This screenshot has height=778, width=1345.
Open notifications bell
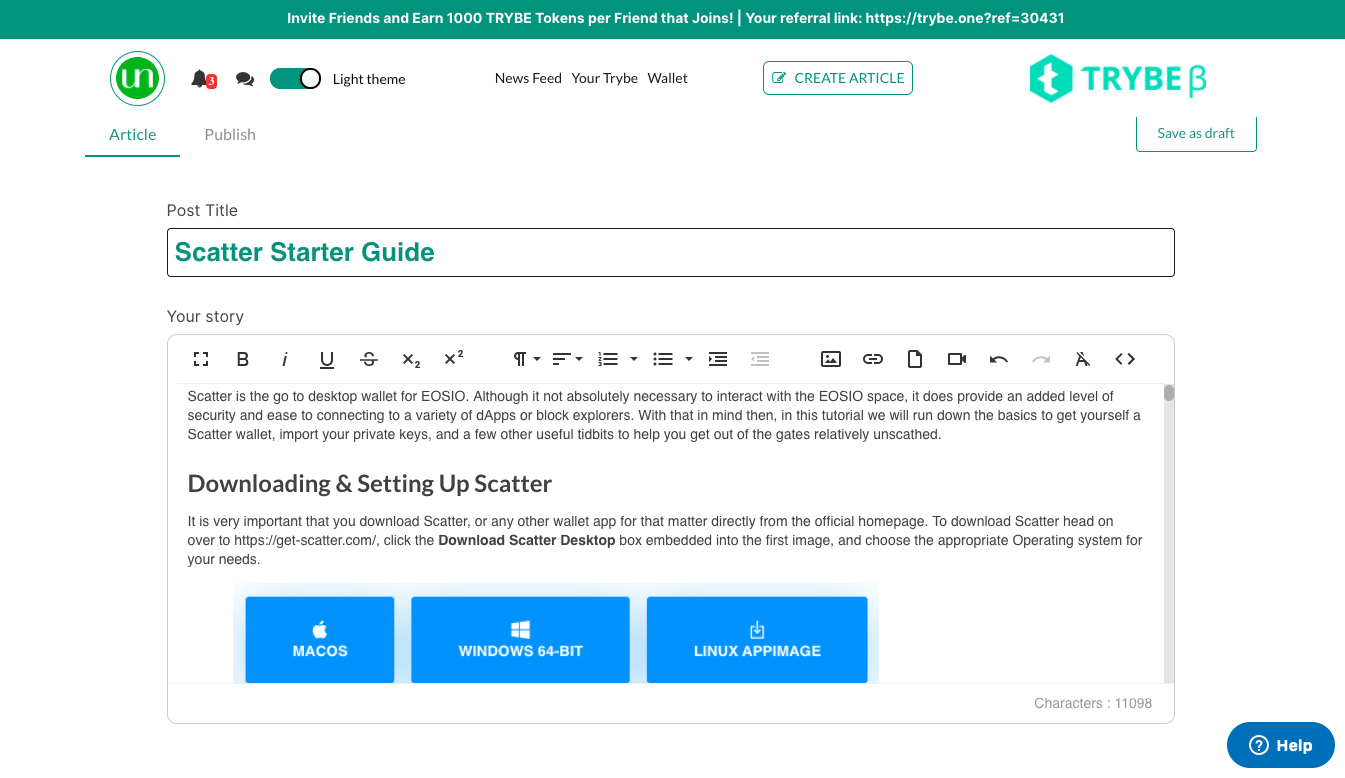(201, 78)
